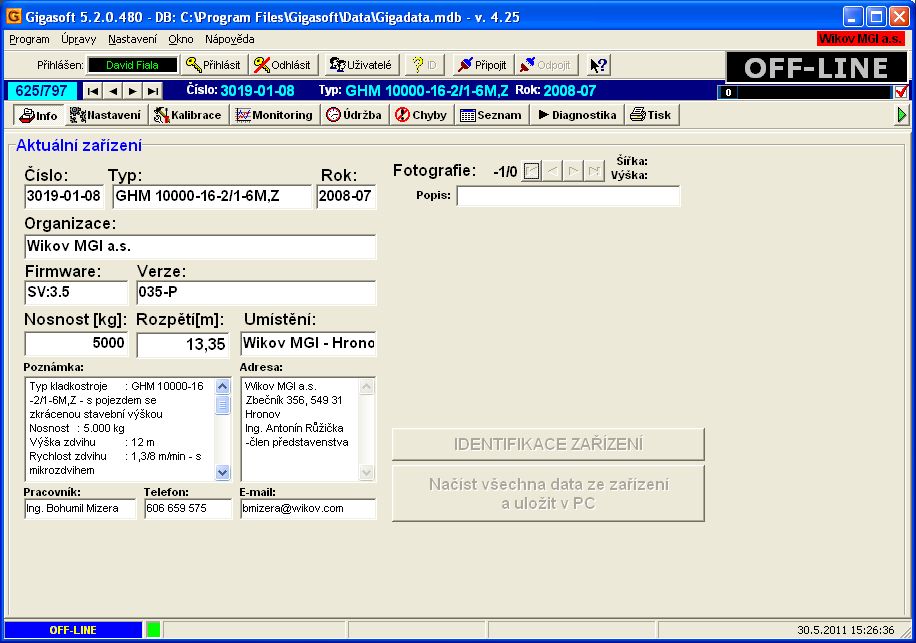The height and width of the screenshot is (643, 916).
Task: Toggle the red checkbox beside progress bar
Action: click(901, 92)
